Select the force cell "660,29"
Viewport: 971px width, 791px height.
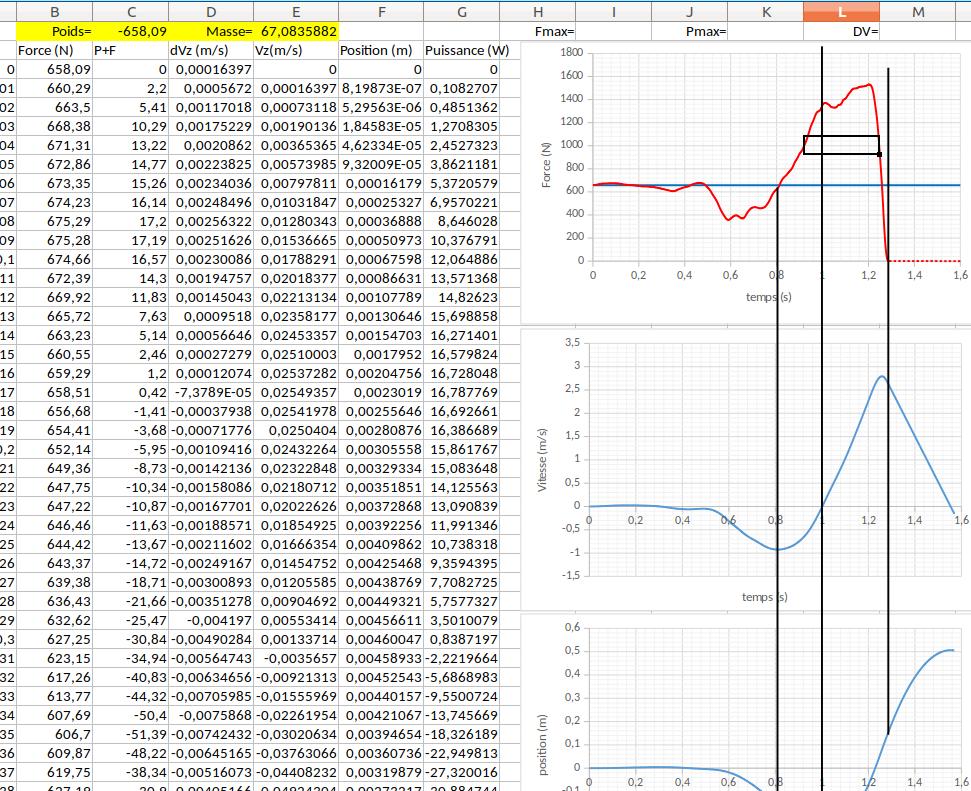click(x=54, y=89)
